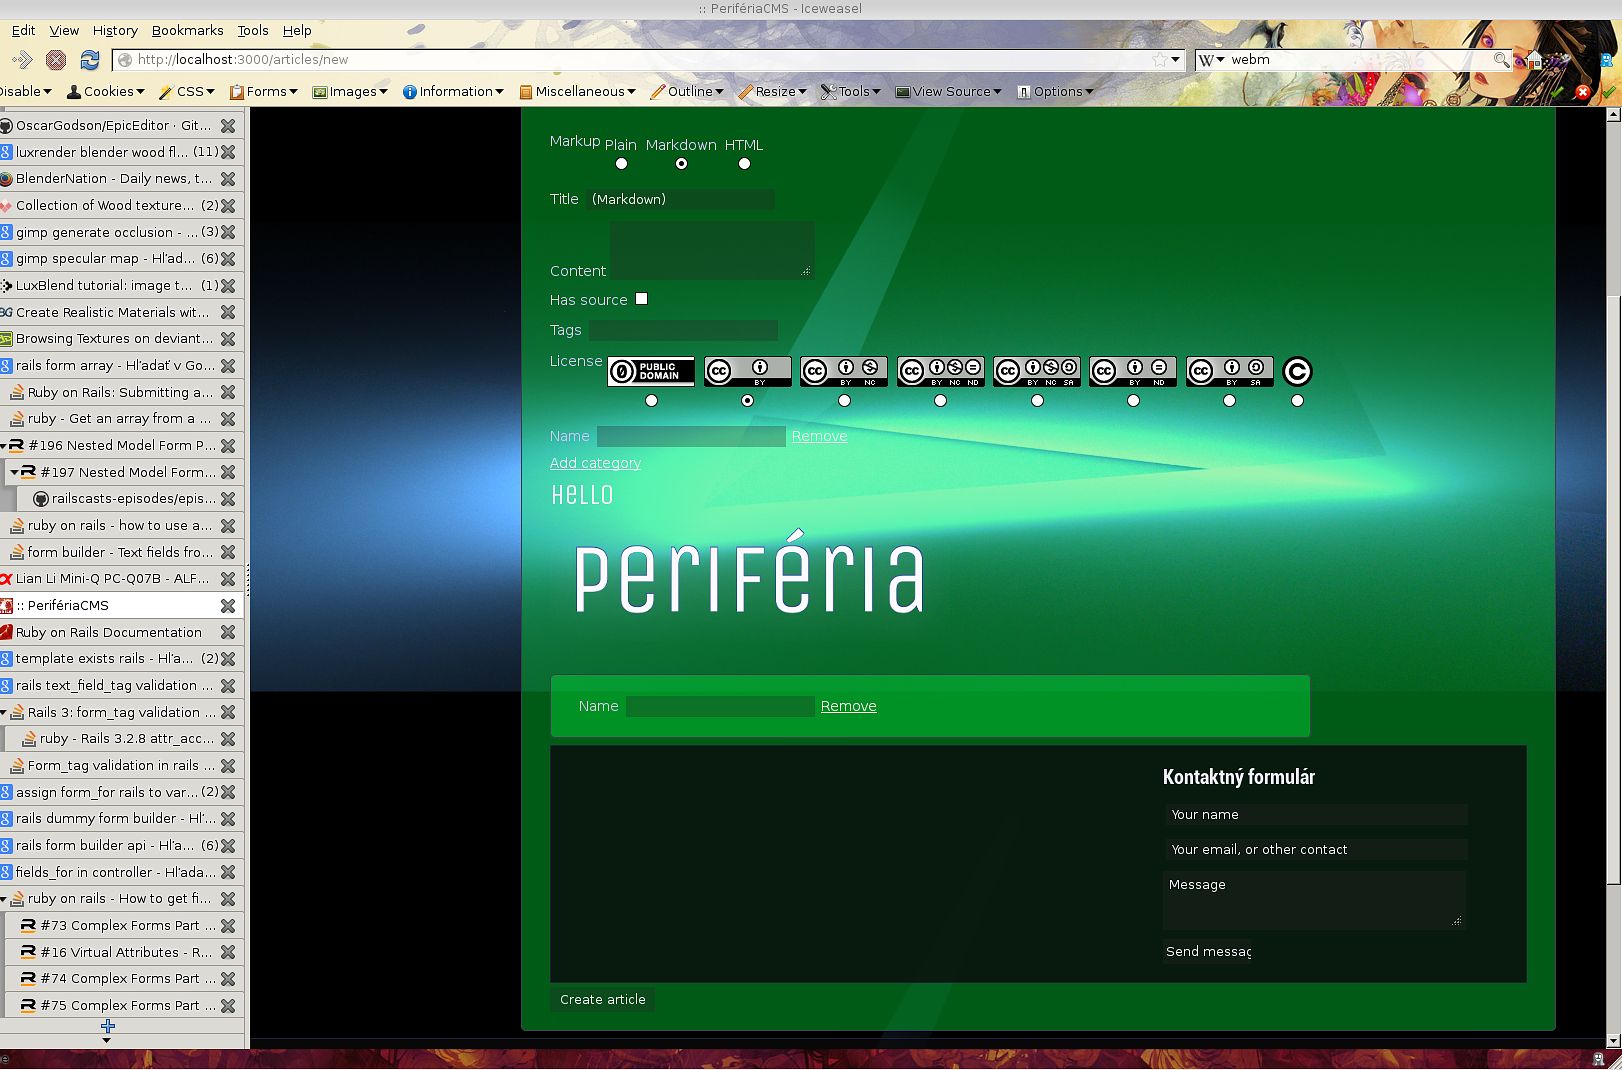Close the OscarGodson/EpicEditor tab
This screenshot has height=1070, width=1622.
(x=228, y=126)
